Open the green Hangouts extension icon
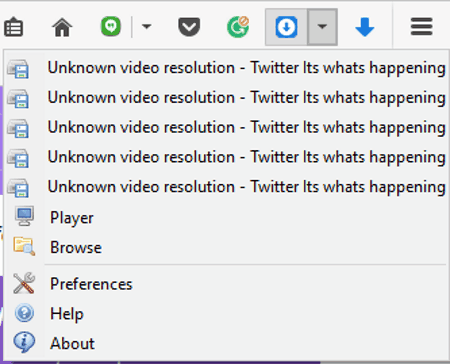 [x=111, y=26]
